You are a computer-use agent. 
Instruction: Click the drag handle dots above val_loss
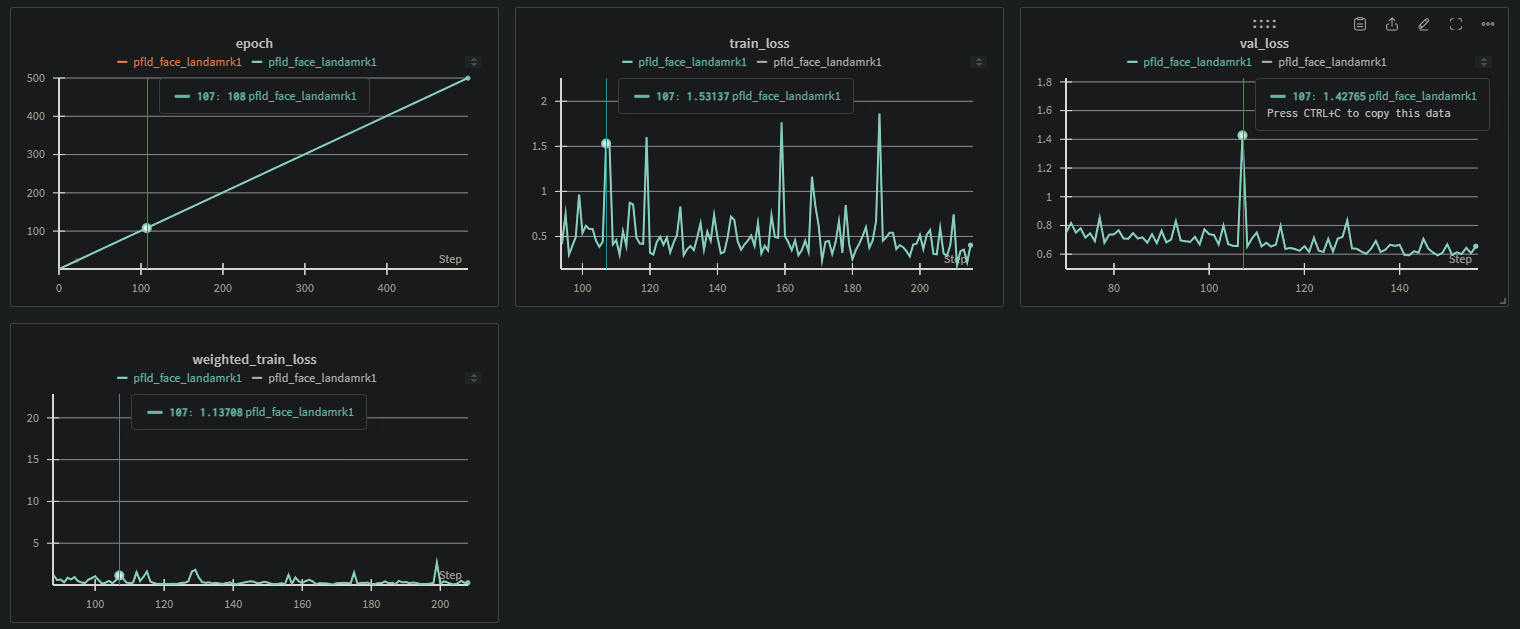(x=1264, y=23)
